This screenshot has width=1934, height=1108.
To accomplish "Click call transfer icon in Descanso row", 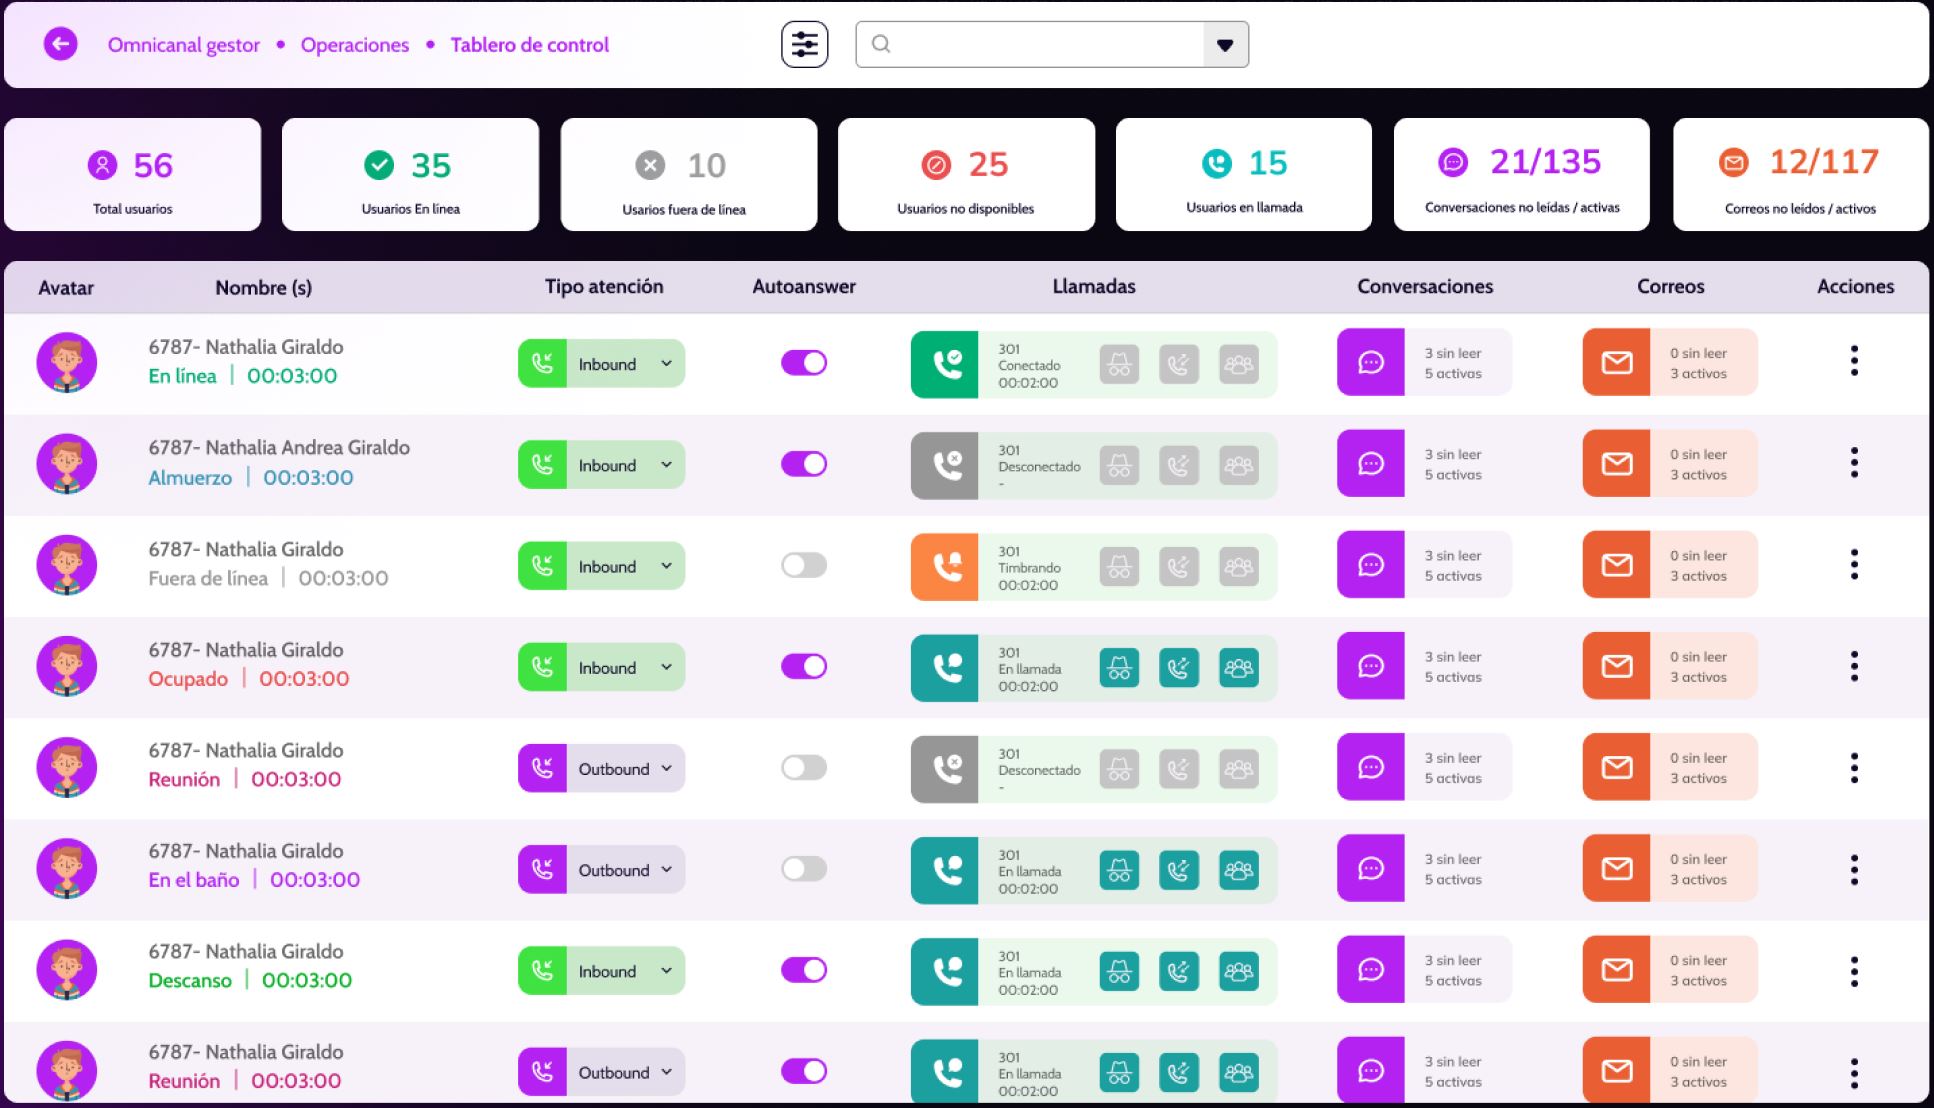I will coord(1179,971).
